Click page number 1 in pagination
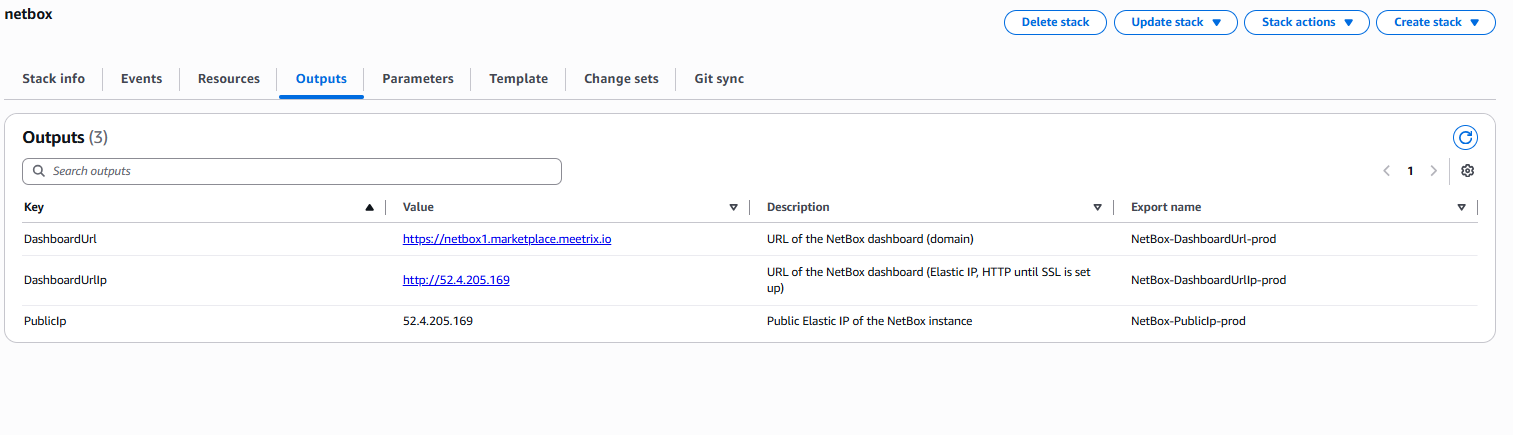Image resolution: width=1513 pixels, height=435 pixels. point(1411,171)
